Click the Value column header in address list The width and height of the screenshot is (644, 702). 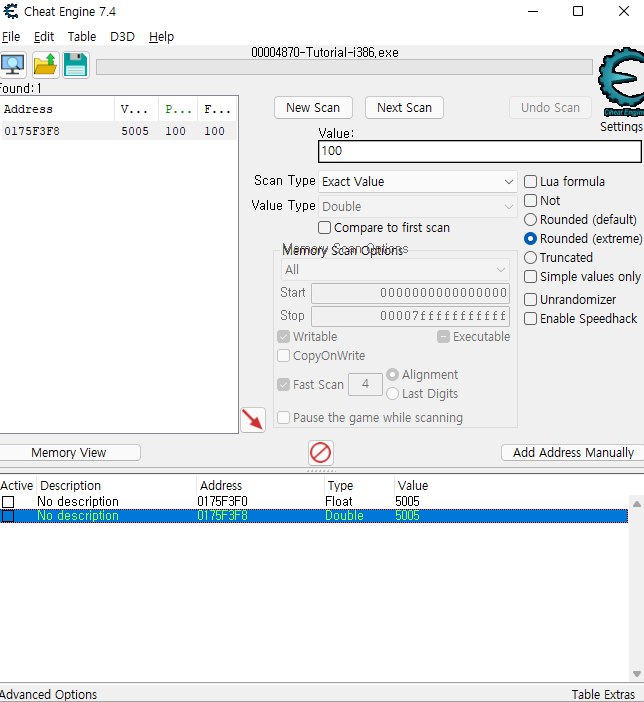[x=511, y=486]
